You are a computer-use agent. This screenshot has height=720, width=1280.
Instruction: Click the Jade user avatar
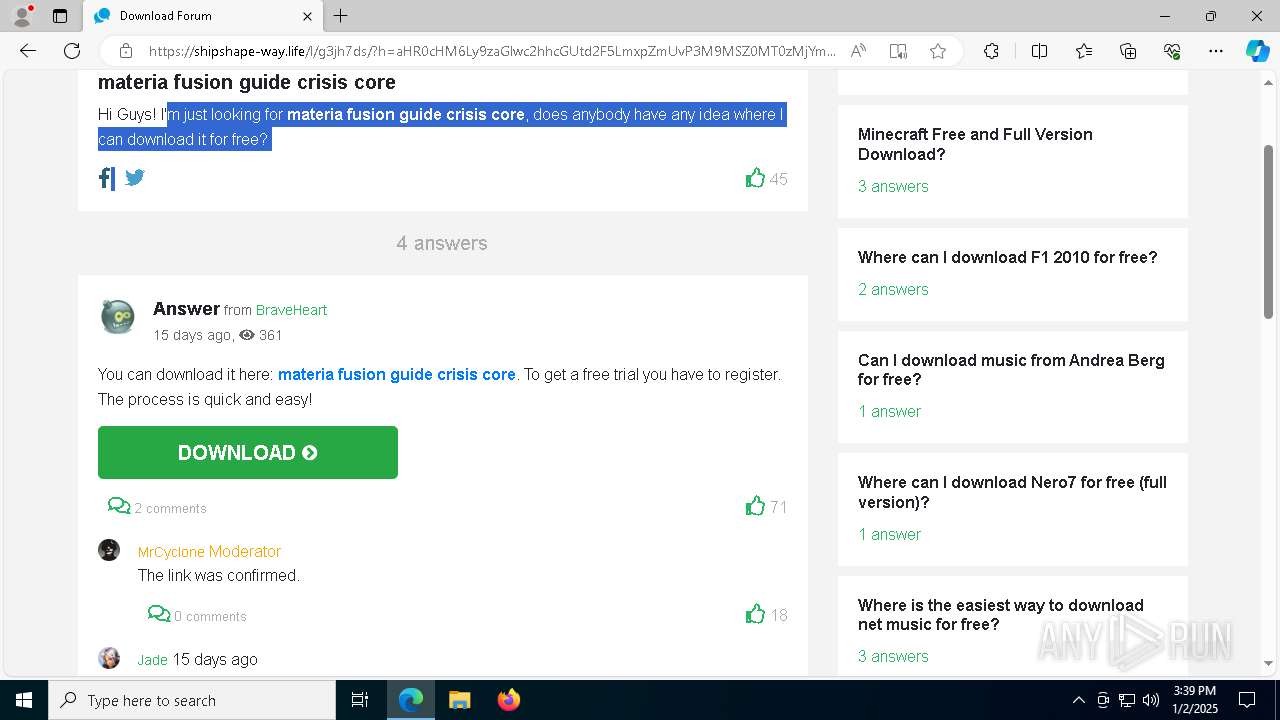pyautogui.click(x=109, y=658)
